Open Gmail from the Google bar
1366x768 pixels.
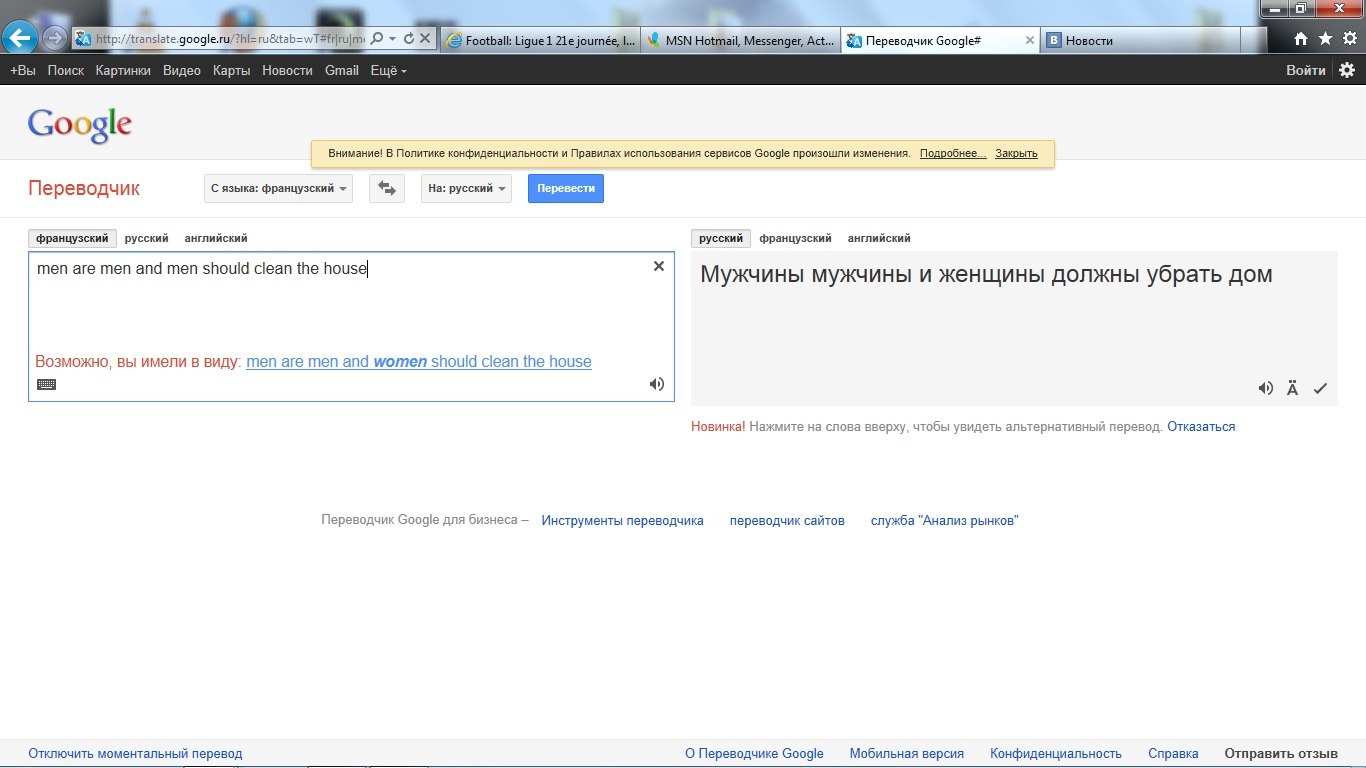click(342, 70)
